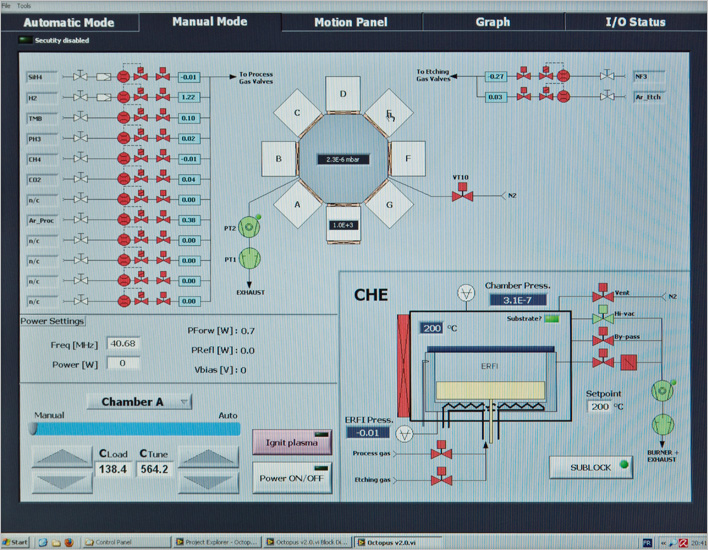
Task: Switch to the Automatic Mode tab
Action: pyautogui.click(x=68, y=21)
